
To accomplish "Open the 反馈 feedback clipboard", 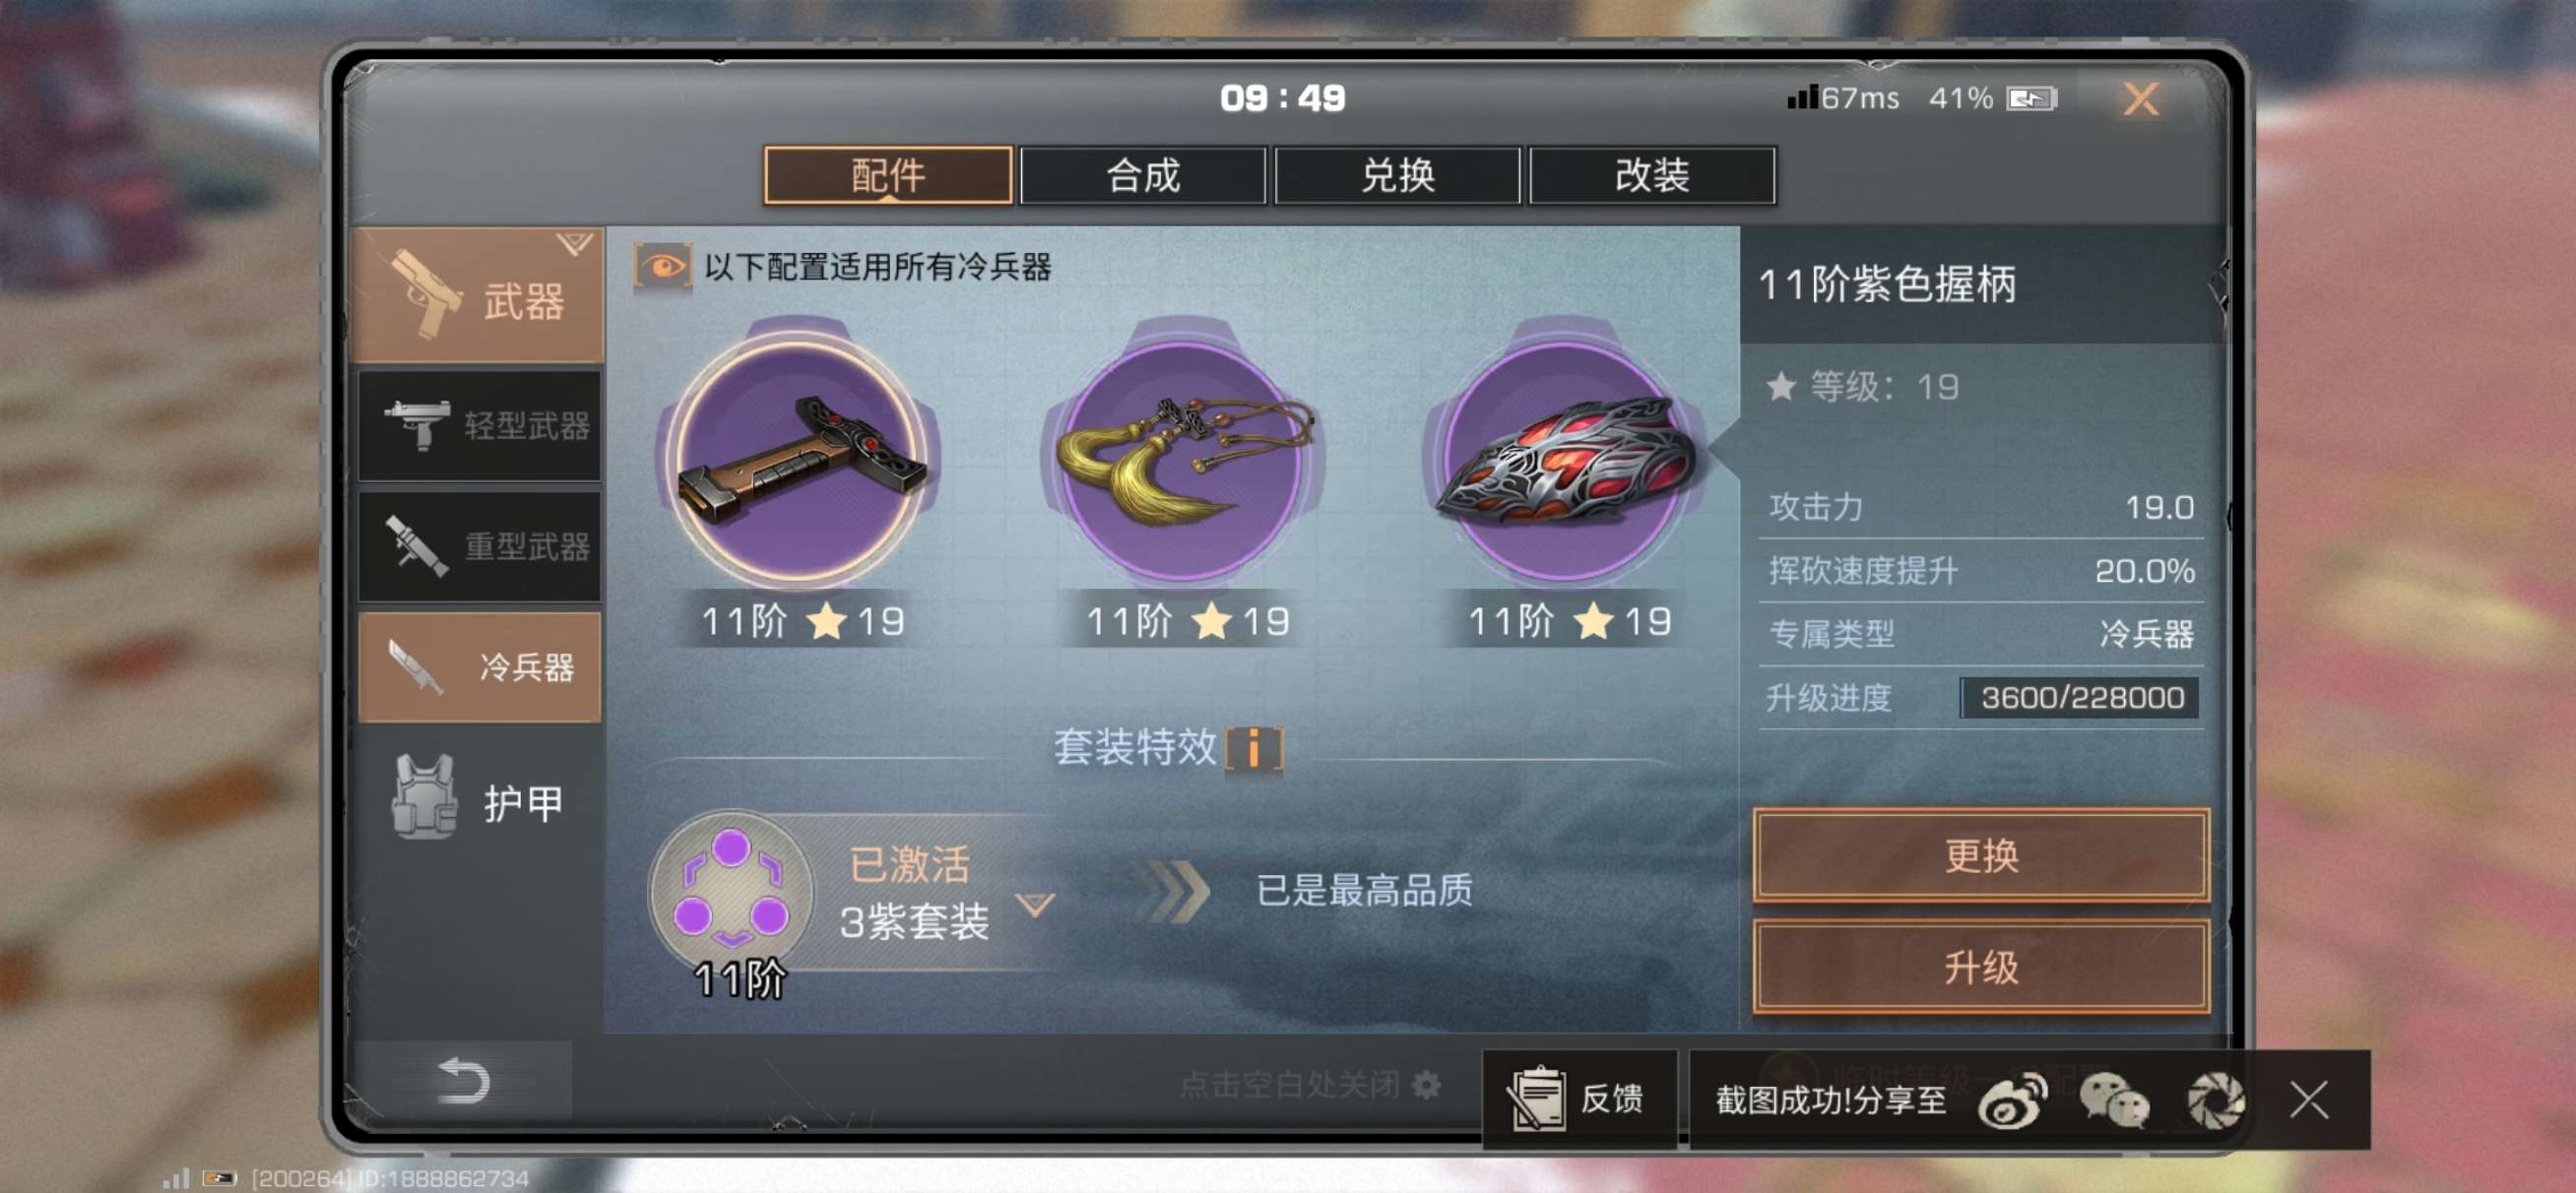I will tap(1578, 1099).
